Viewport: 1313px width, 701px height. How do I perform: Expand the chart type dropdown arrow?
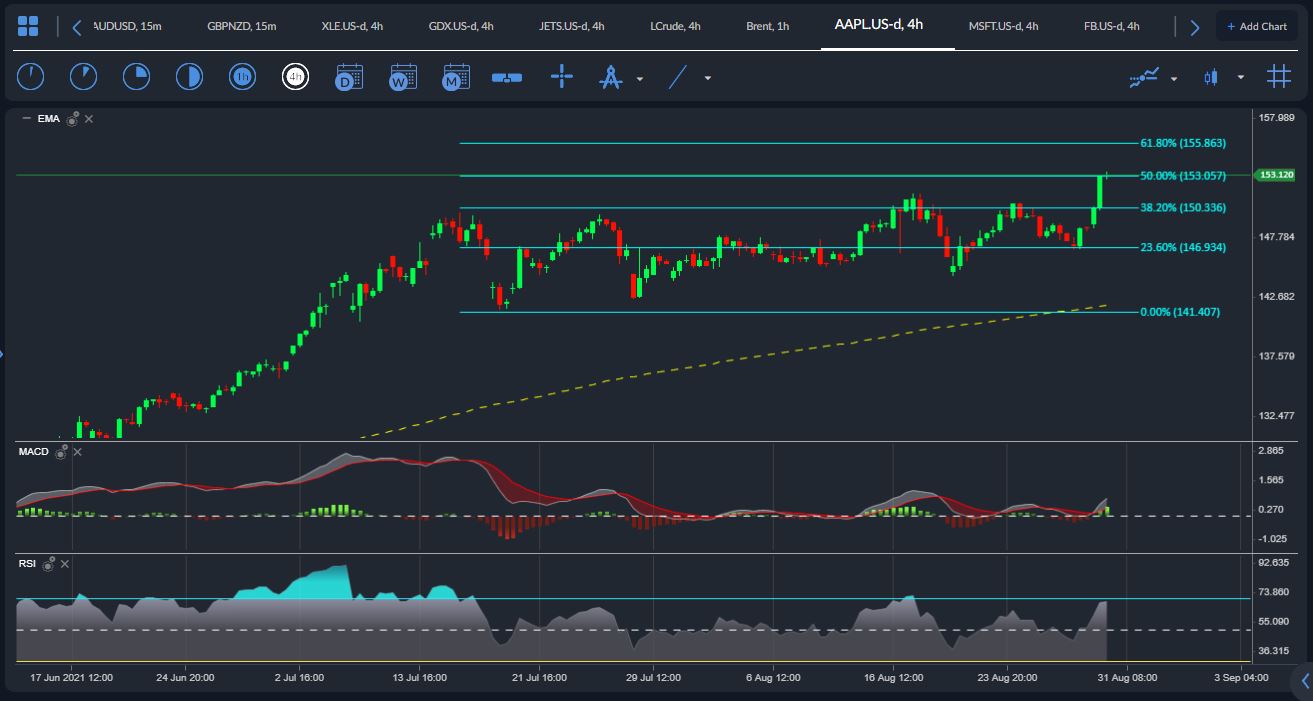click(x=1241, y=78)
